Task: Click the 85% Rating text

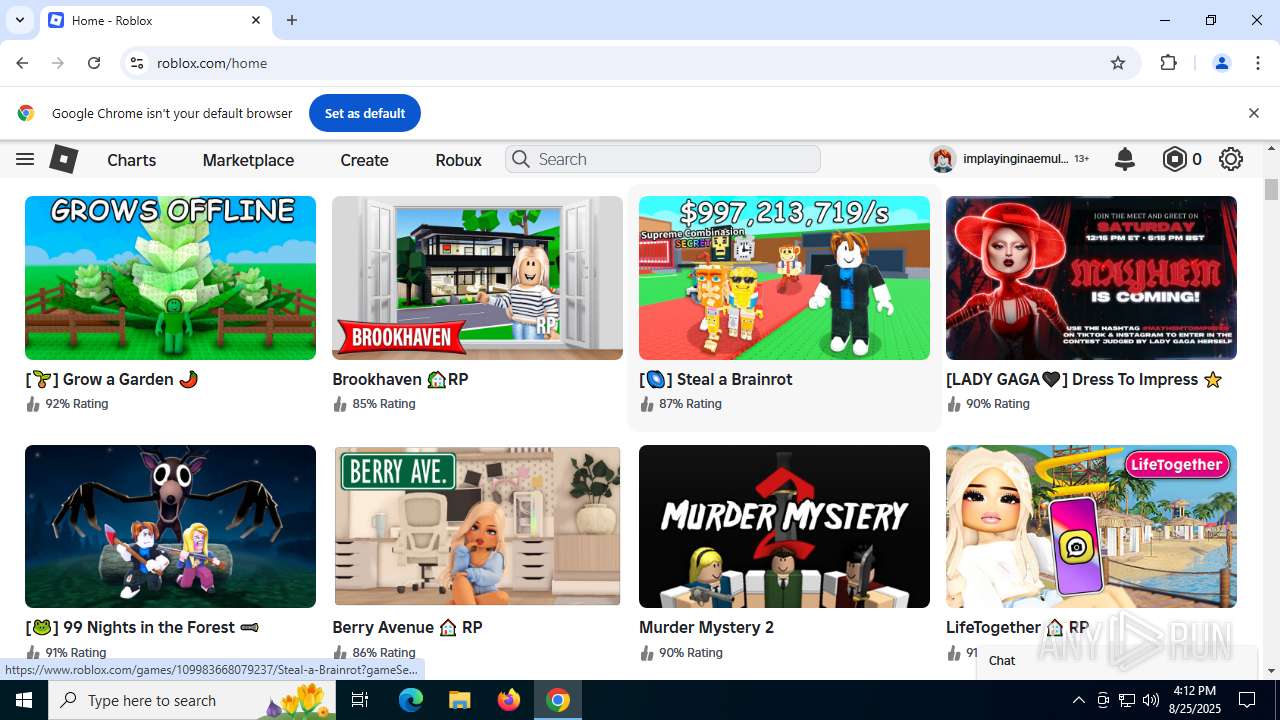Action: coord(384,404)
